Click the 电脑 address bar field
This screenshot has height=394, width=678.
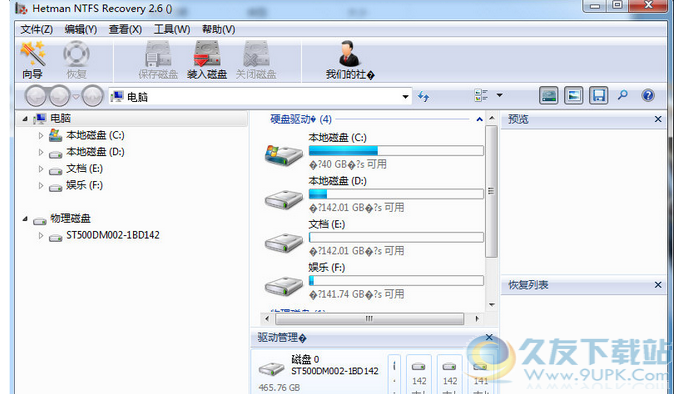click(259, 96)
